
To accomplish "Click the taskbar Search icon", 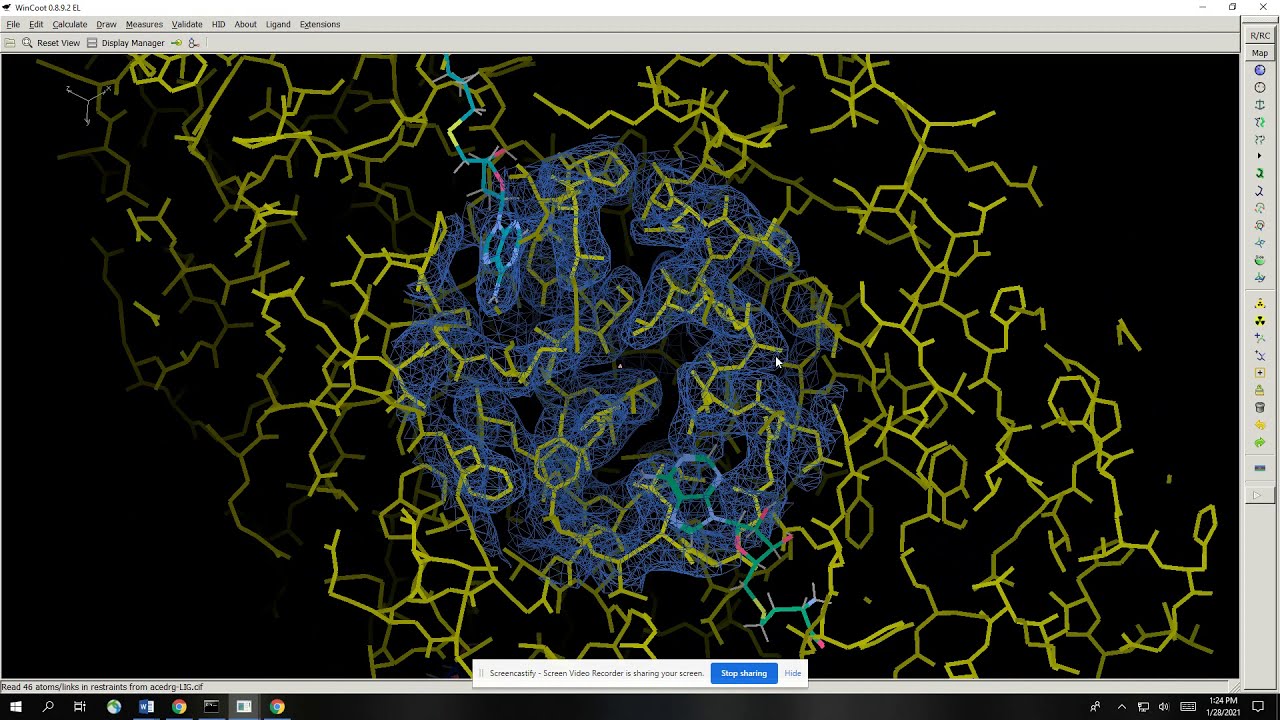I will 48,707.
